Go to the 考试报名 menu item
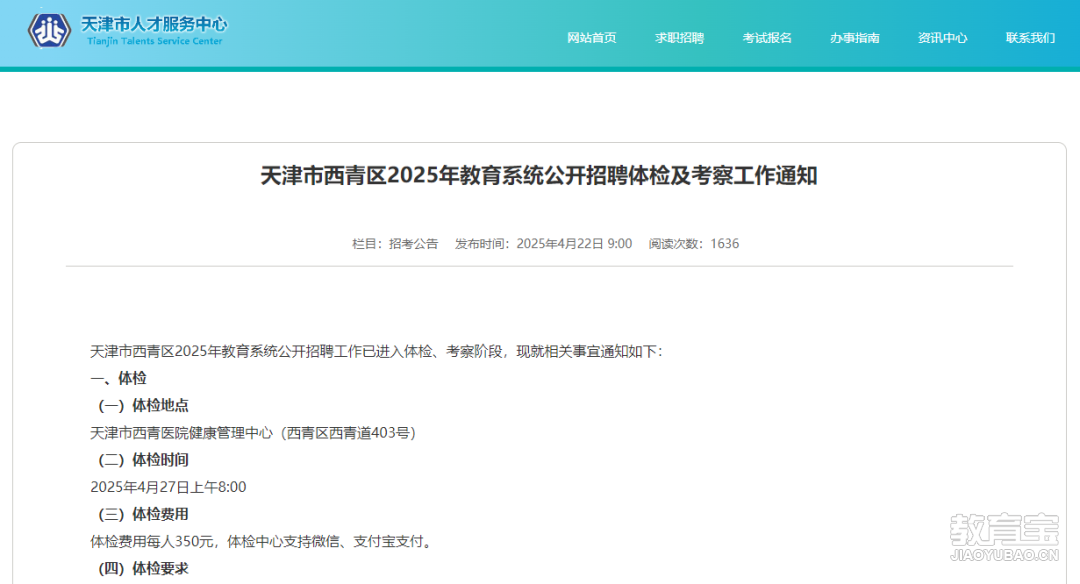Viewport: 1080px width, 584px height. [x=767, y=38]
